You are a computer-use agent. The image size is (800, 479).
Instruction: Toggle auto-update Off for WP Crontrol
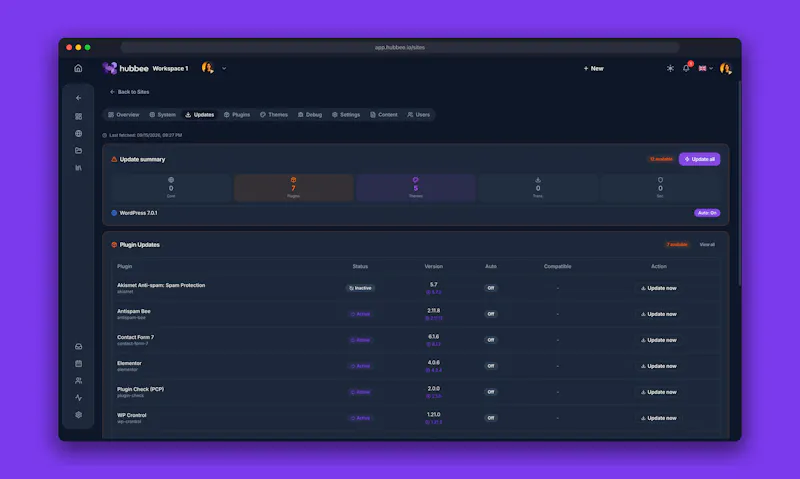[x=490, y=418]
